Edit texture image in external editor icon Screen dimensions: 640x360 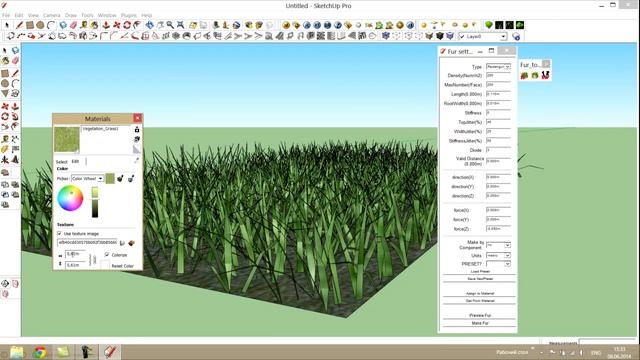131,243
